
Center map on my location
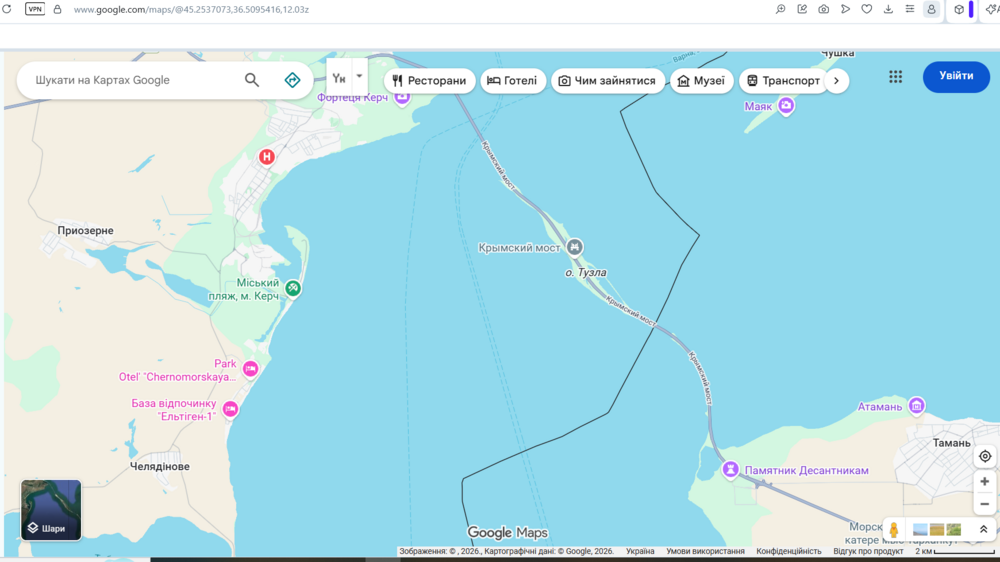(x=985, y=456)
